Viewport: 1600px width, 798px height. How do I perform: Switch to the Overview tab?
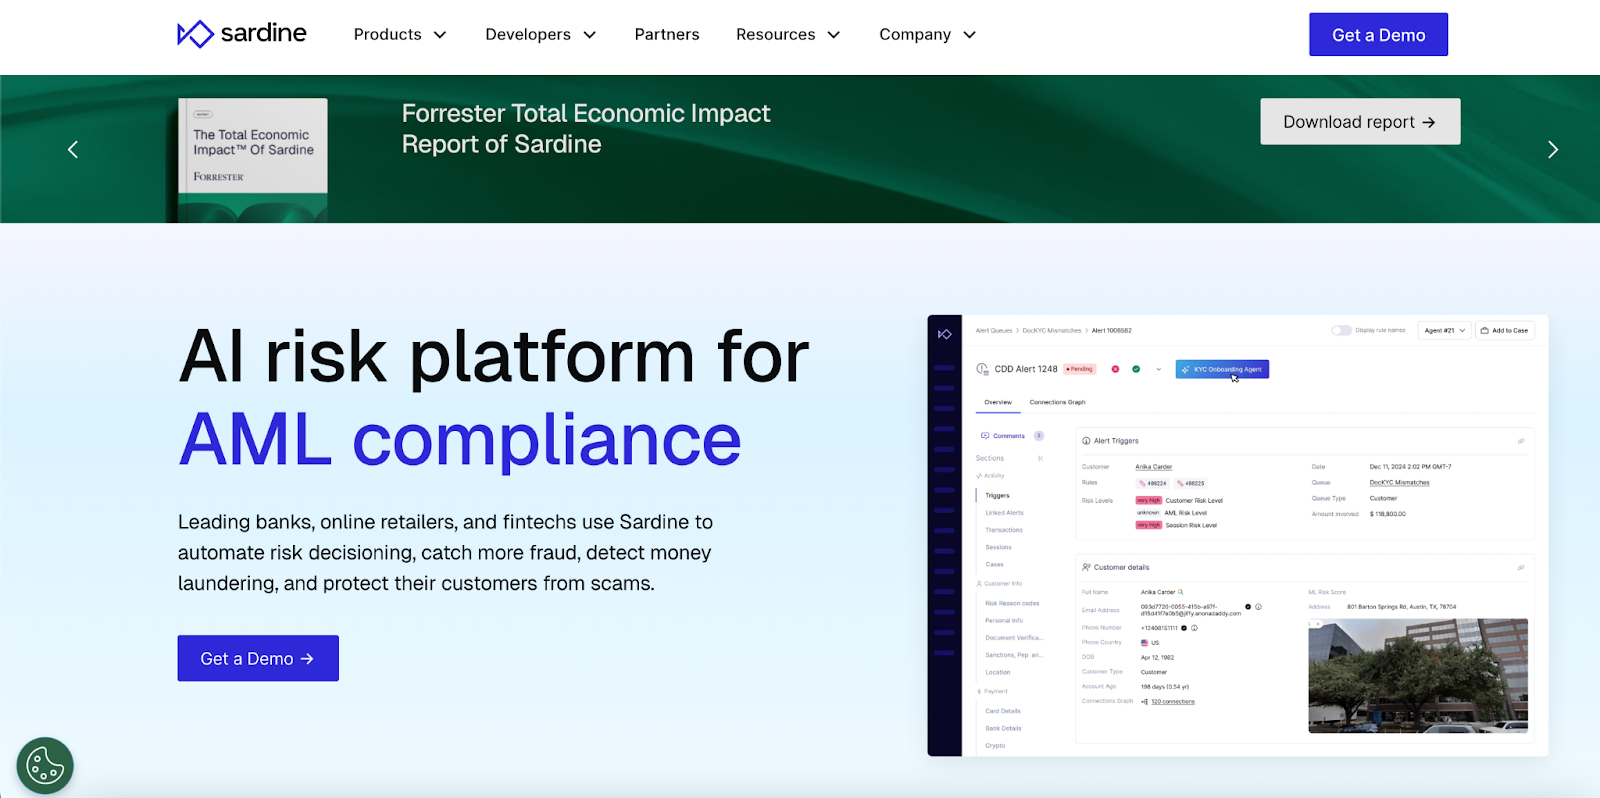(x=998, y=402)
